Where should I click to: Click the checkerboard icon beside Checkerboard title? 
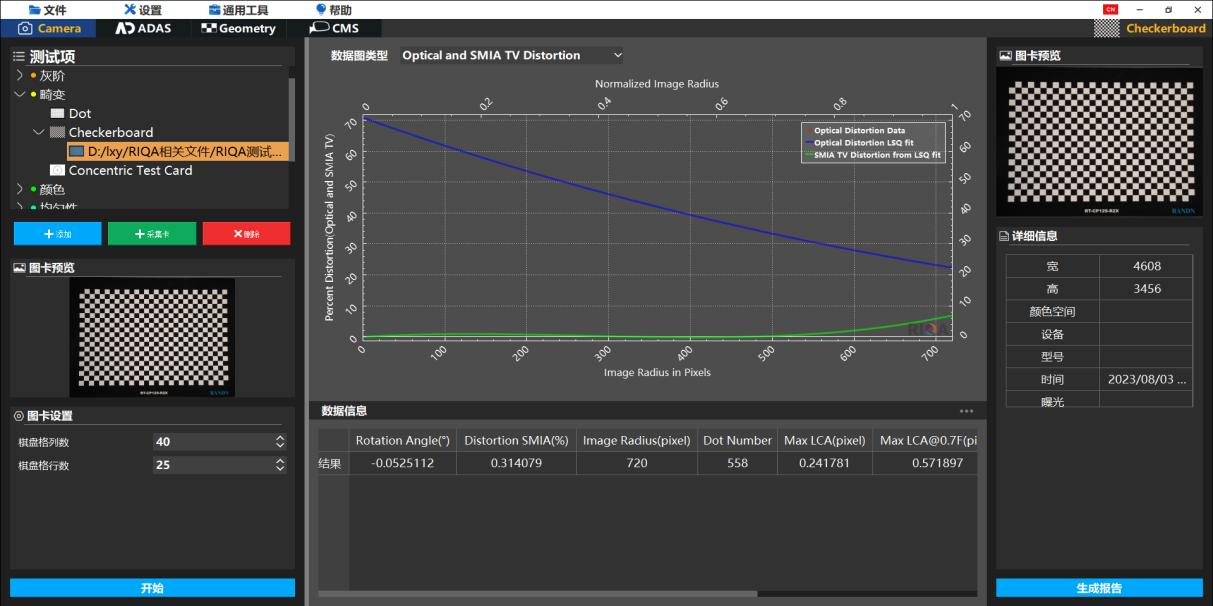[x=1106, y=28]
